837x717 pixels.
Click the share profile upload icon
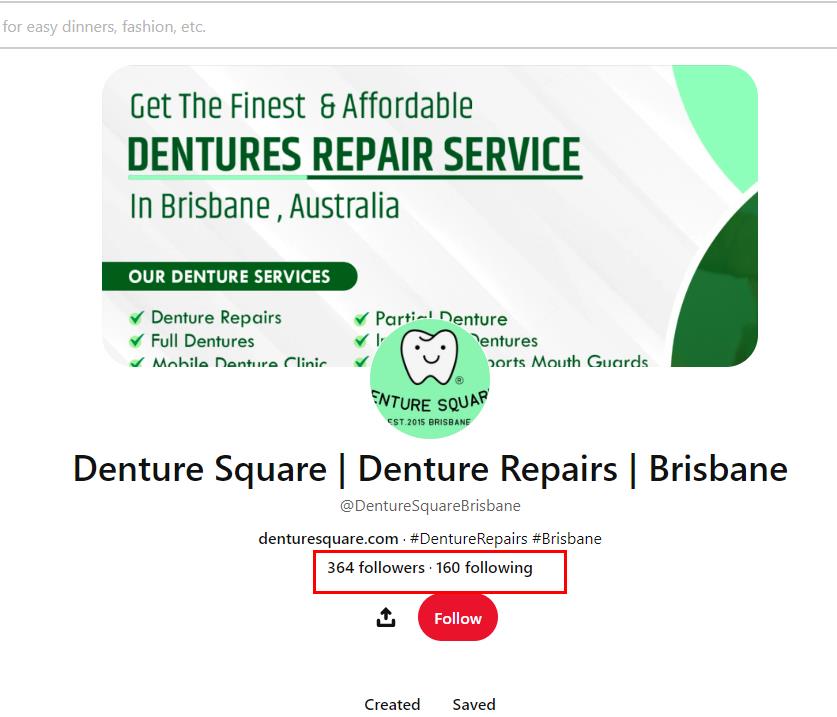click(x=386, y=617)
